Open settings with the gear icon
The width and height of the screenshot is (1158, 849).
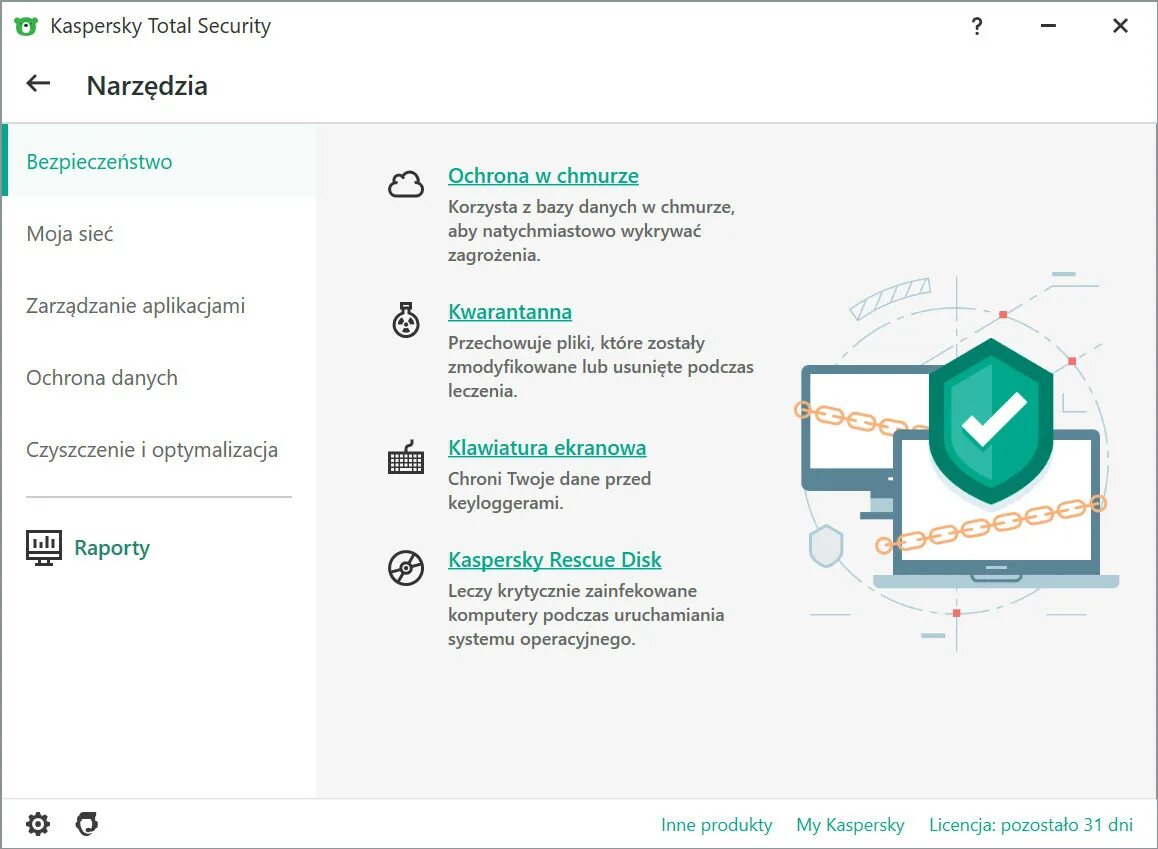(38, 824)
